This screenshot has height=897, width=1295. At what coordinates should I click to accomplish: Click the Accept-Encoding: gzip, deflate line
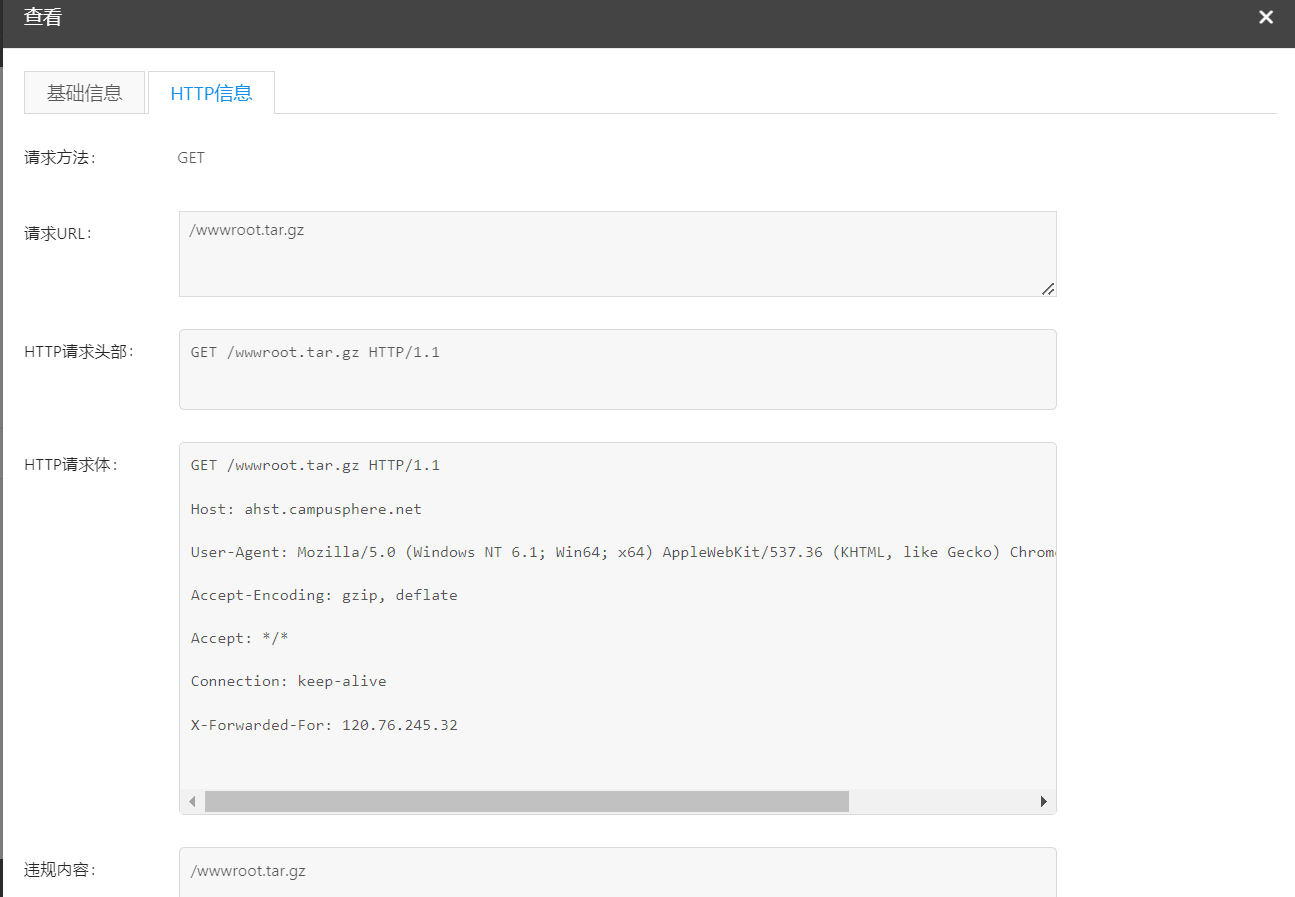(x=324, y=595)
